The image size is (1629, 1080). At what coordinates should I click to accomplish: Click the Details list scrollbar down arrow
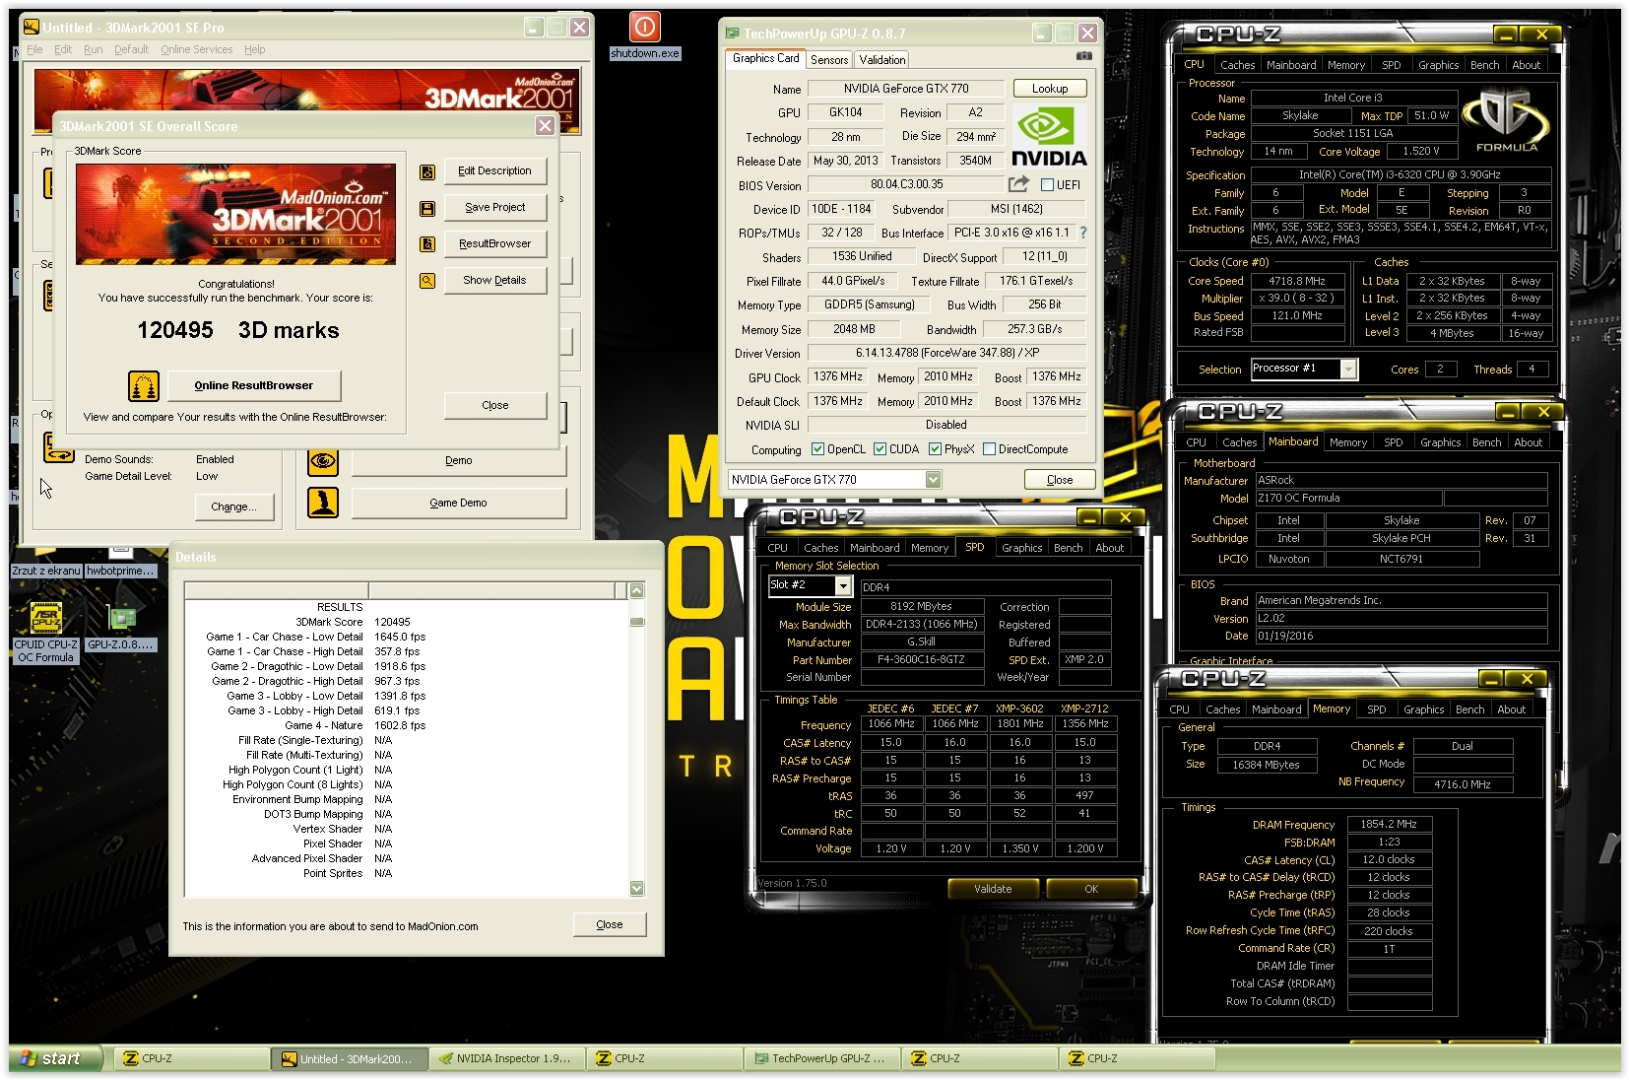coord(637,889)
